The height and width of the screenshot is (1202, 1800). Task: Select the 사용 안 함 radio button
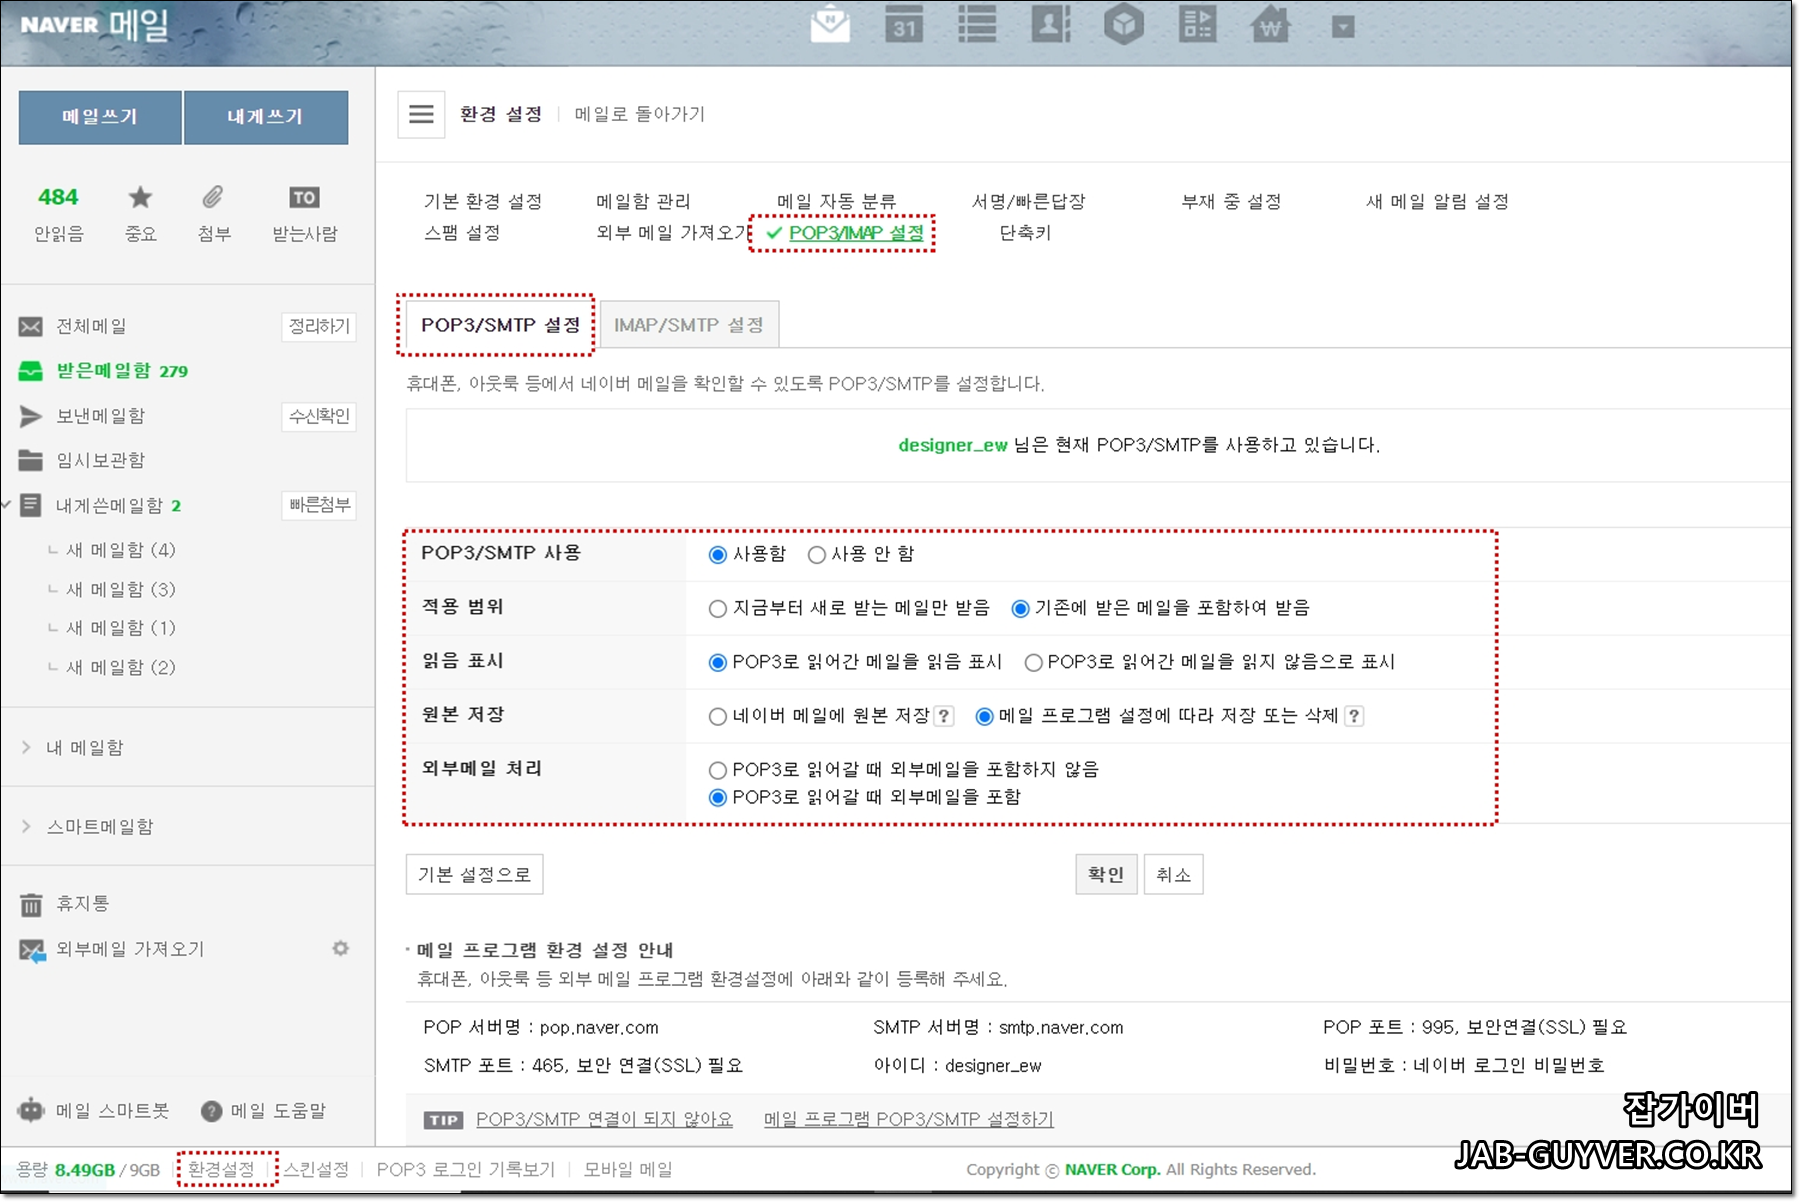[x=817, y=554]
